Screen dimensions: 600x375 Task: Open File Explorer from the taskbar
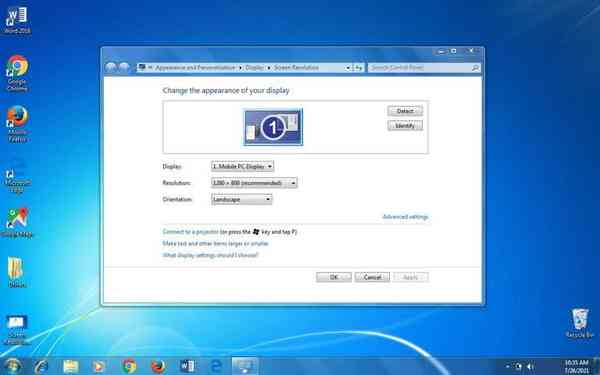pos(70,367)
